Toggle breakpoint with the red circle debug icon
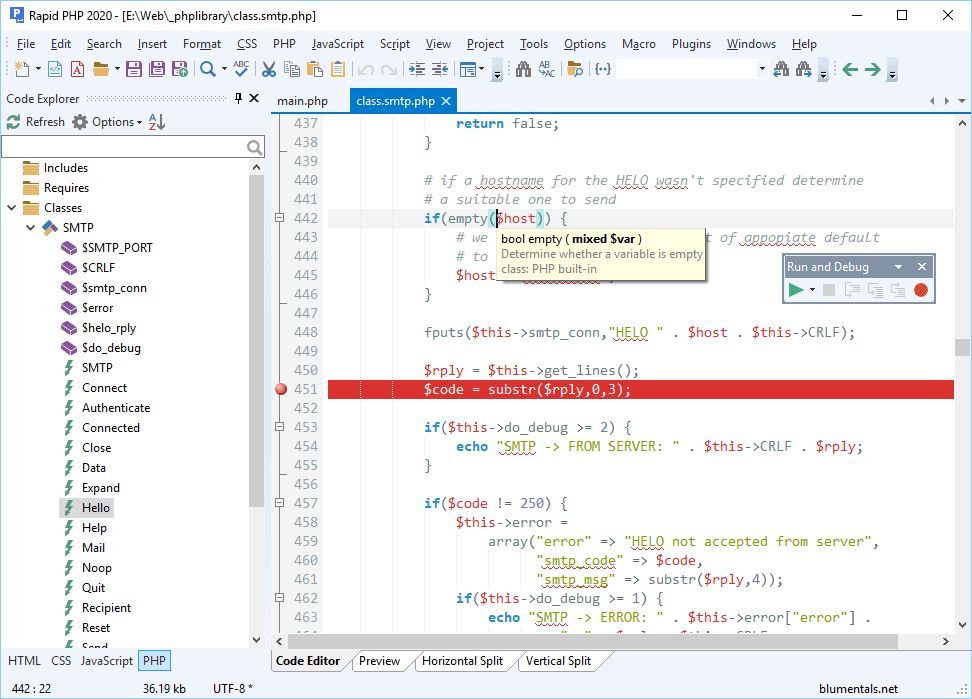Screen dimensions: 972x699 pos(921,290)
